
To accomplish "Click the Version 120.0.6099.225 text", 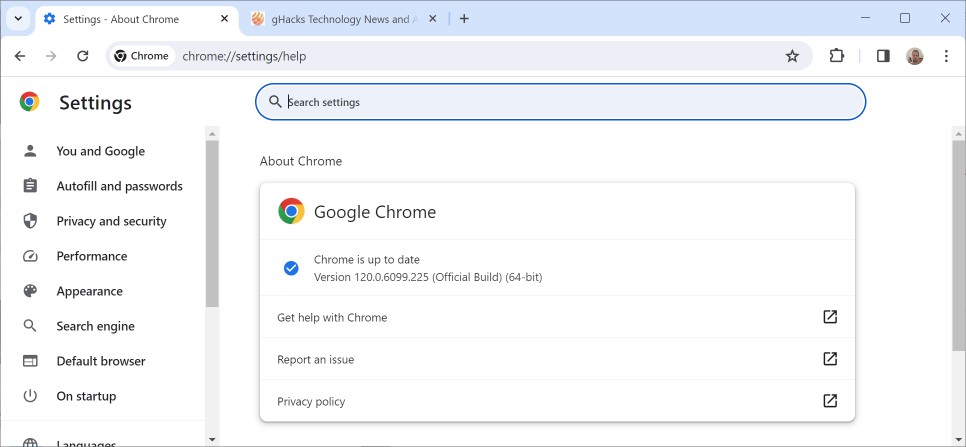I will pyautogui.click(x=428, y=277).
